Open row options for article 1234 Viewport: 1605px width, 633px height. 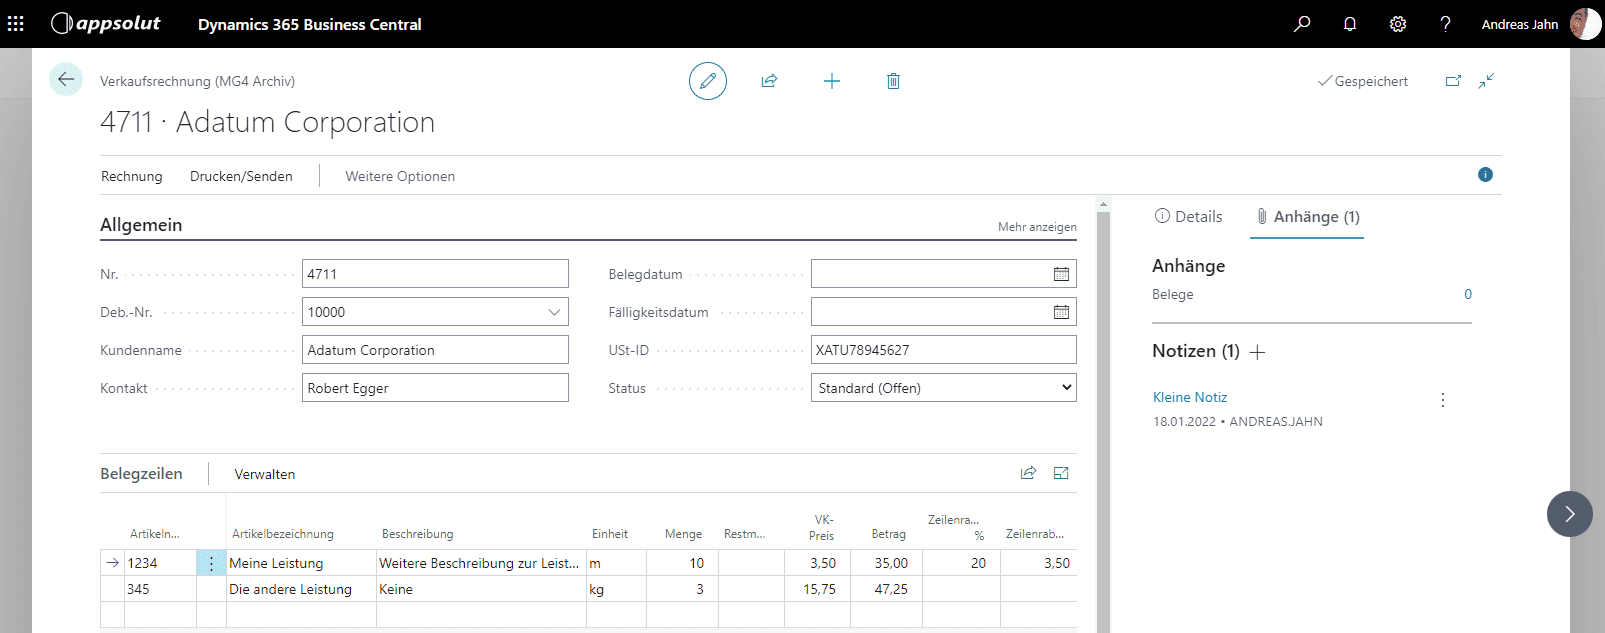pyautogui.click(x=211, y=563)
